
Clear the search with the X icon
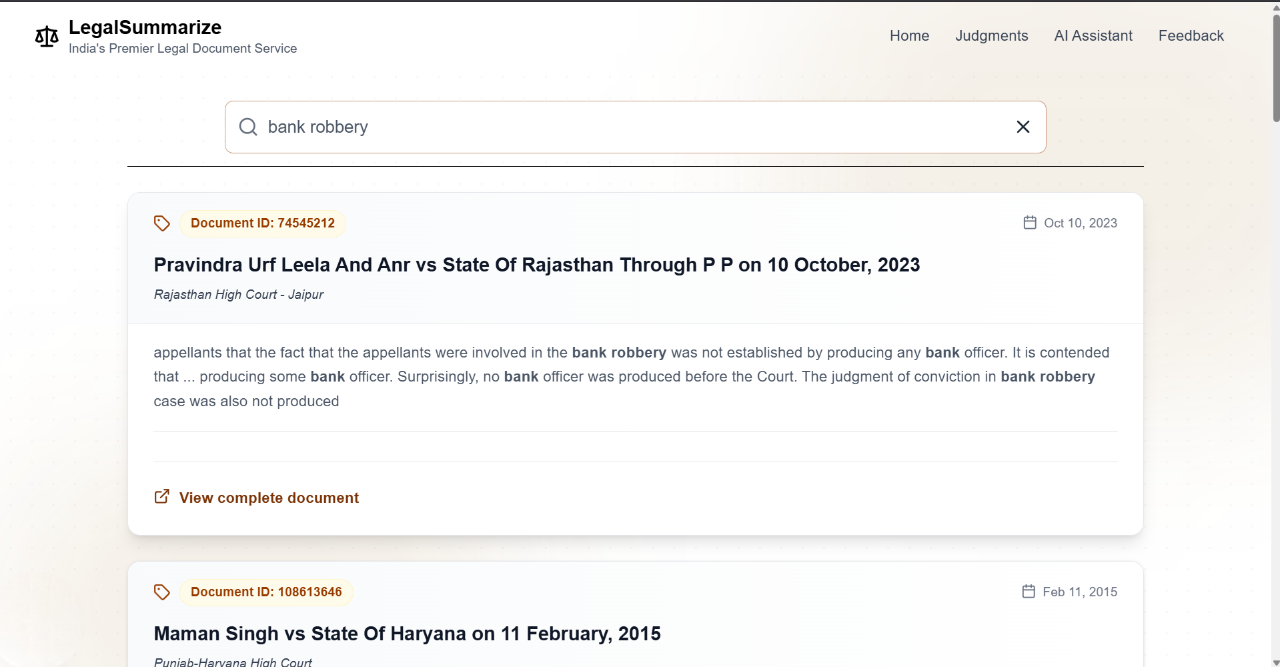click(x=1023, y=127)
